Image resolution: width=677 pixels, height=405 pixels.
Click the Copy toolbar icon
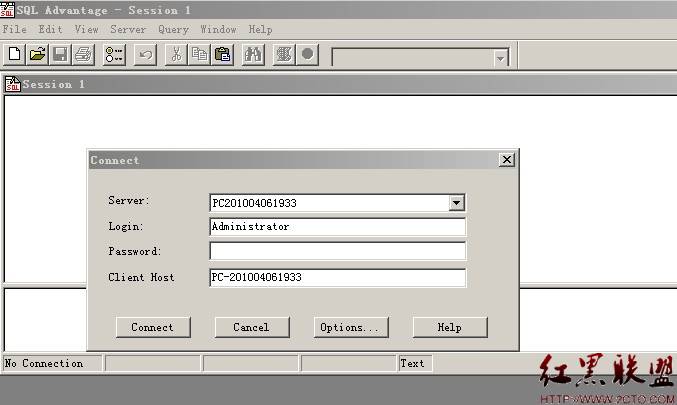199,54
